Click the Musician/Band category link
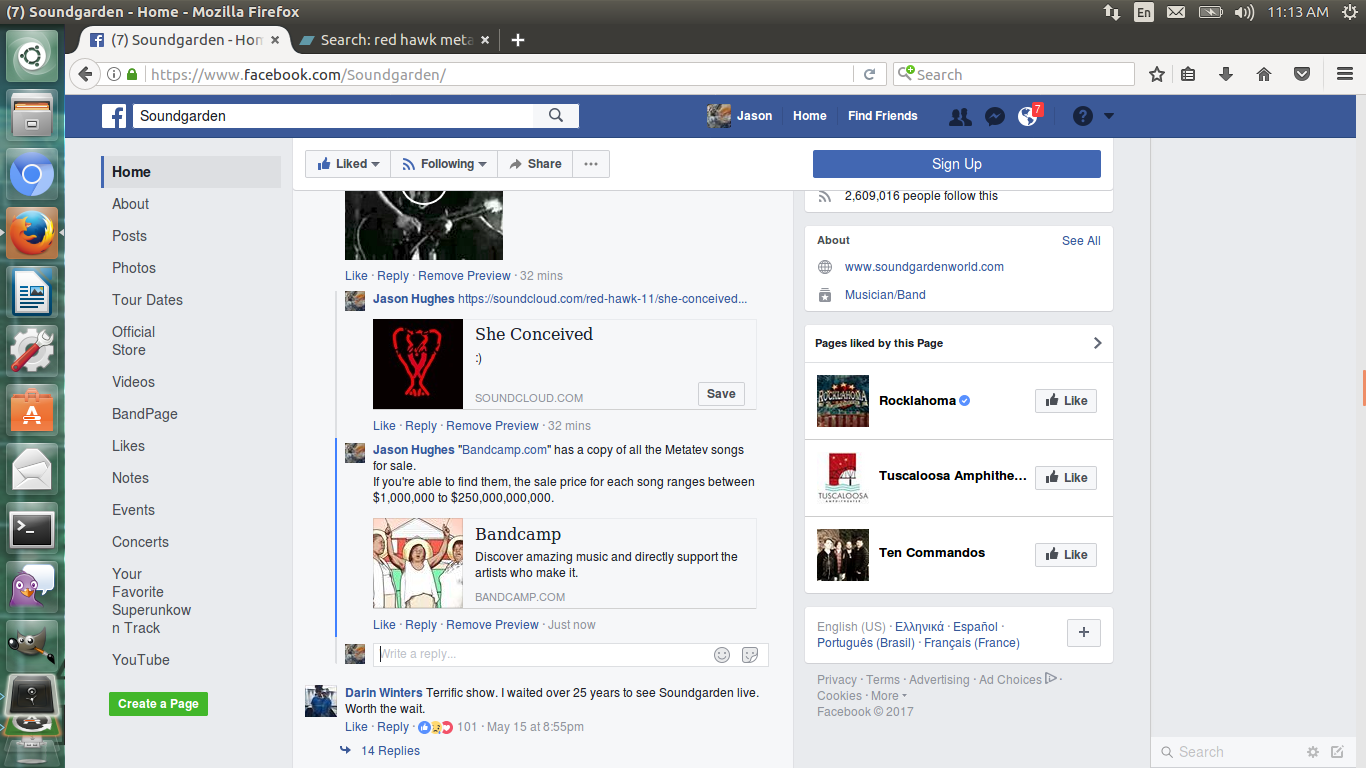1366x768 pixels. click(885, 295)
